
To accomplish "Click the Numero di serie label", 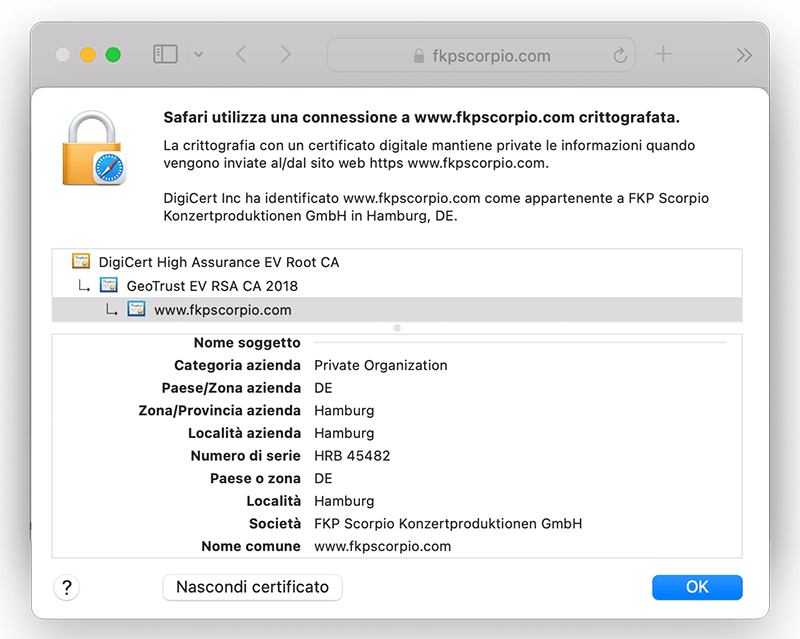I will pyautogui.click(x=245, y=456).
